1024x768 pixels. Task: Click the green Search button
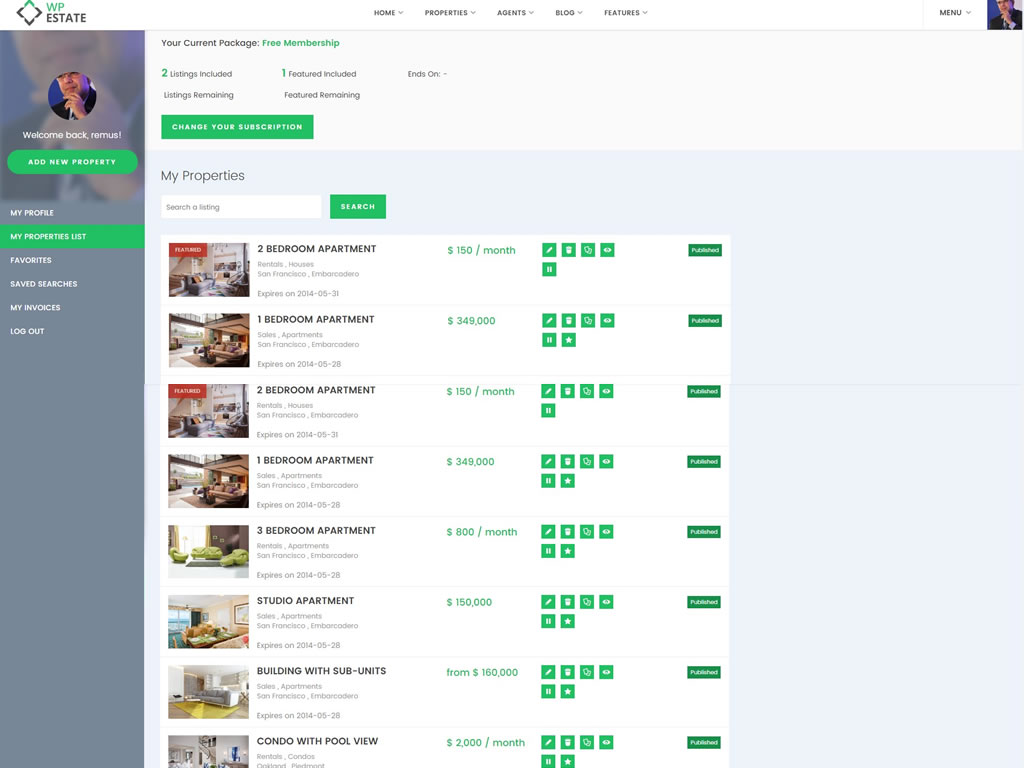click(x=358, y=206)
